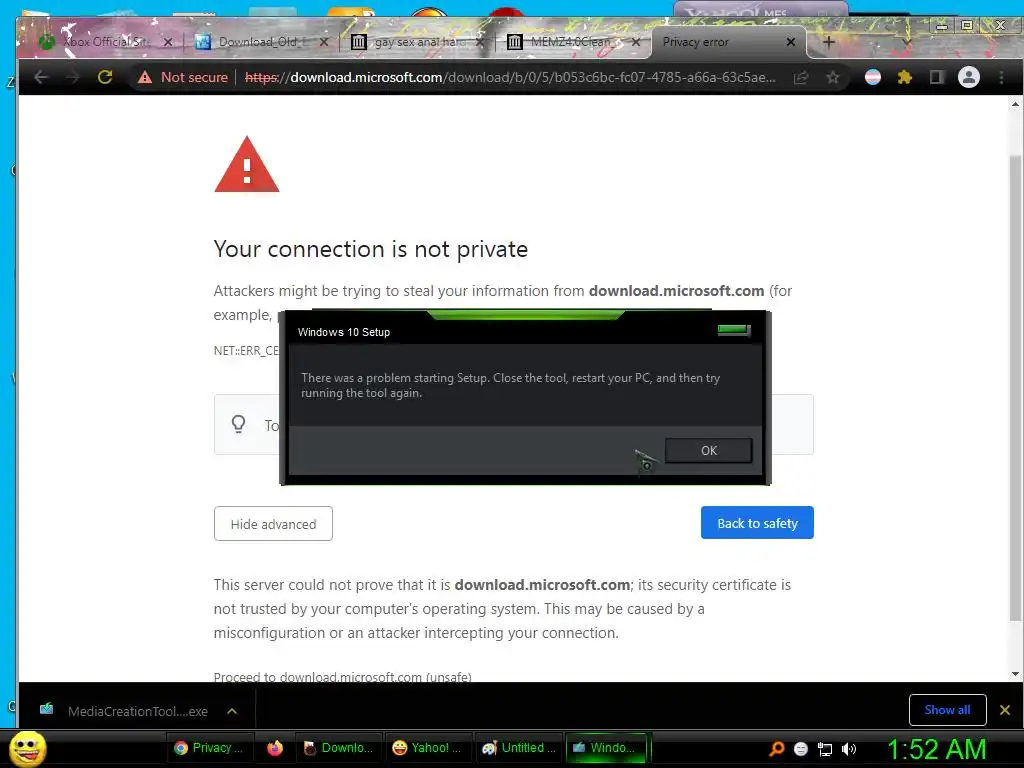The width and height of the screenshot is (1024, 768).
Task: Open the smiley face Start button
Action: (27, 748)
